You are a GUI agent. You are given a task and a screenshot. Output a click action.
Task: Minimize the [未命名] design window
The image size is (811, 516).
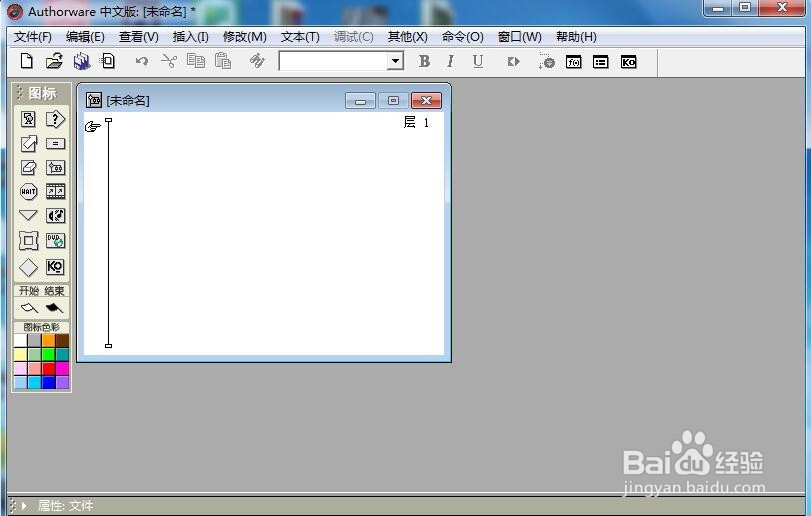pos(360,100)
